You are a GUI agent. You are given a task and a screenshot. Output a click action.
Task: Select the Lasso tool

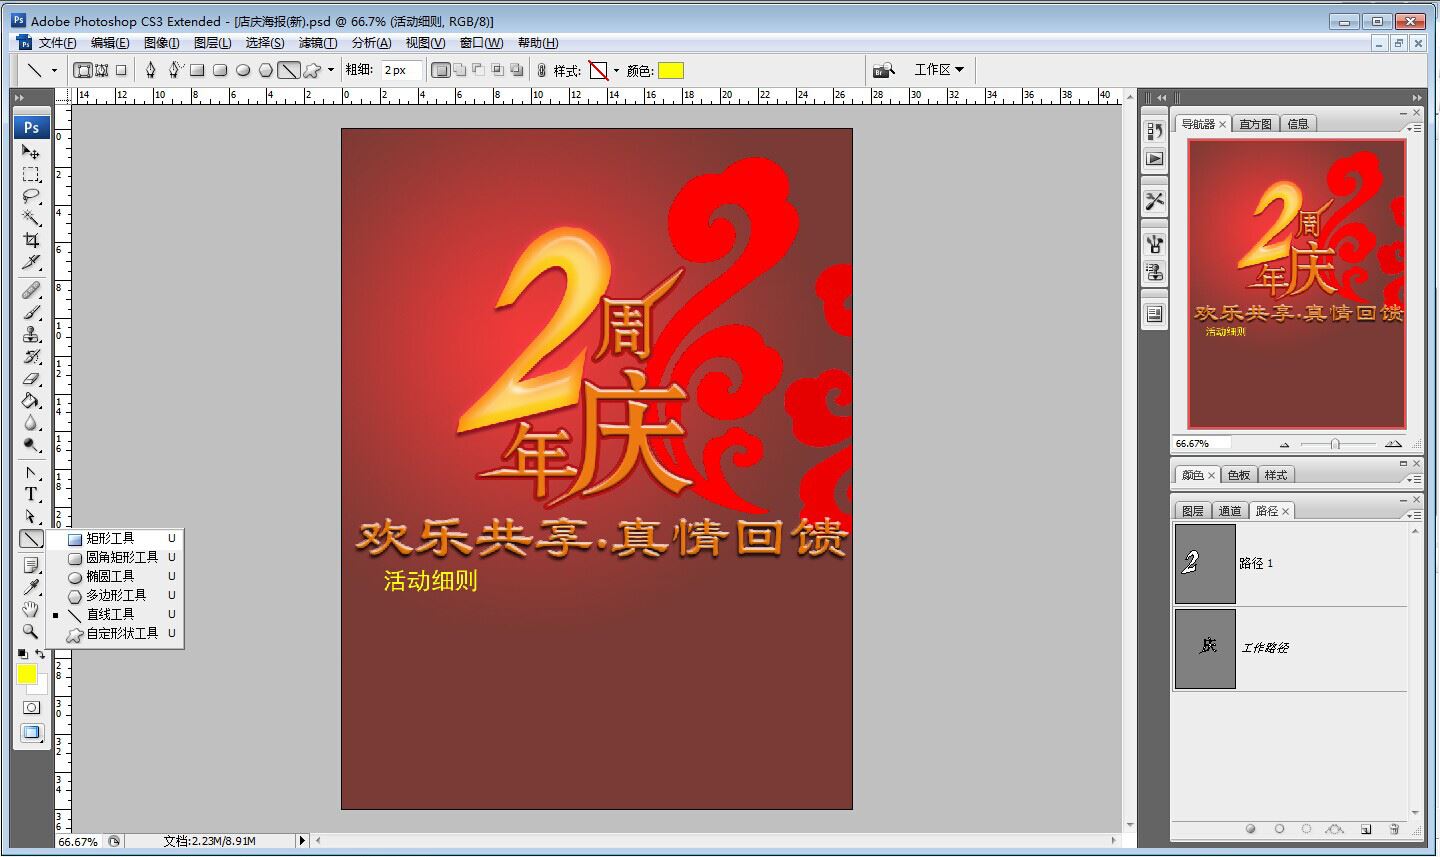pyautogui.click(x=31, y=196)
